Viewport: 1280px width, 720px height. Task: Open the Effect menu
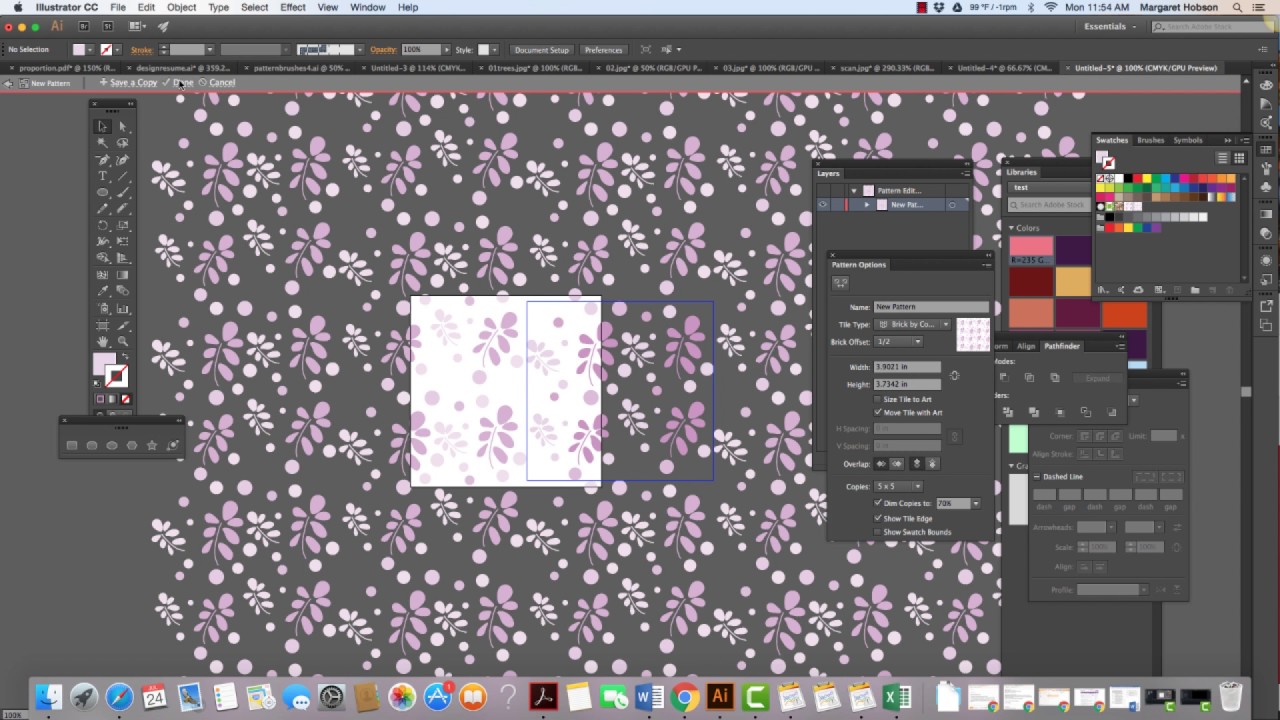tap(293, 7)
